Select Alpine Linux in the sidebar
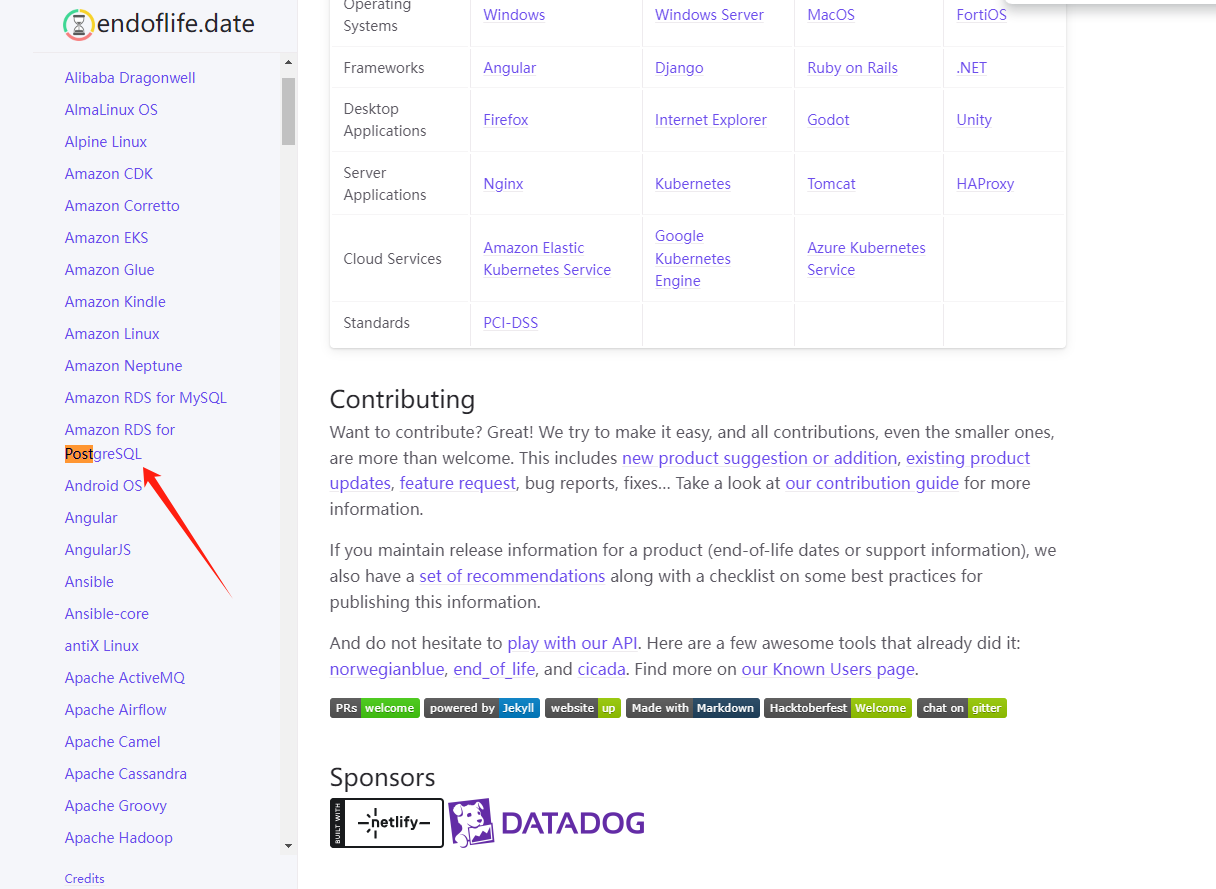The image size is (1216, 889). pos(106,142)
